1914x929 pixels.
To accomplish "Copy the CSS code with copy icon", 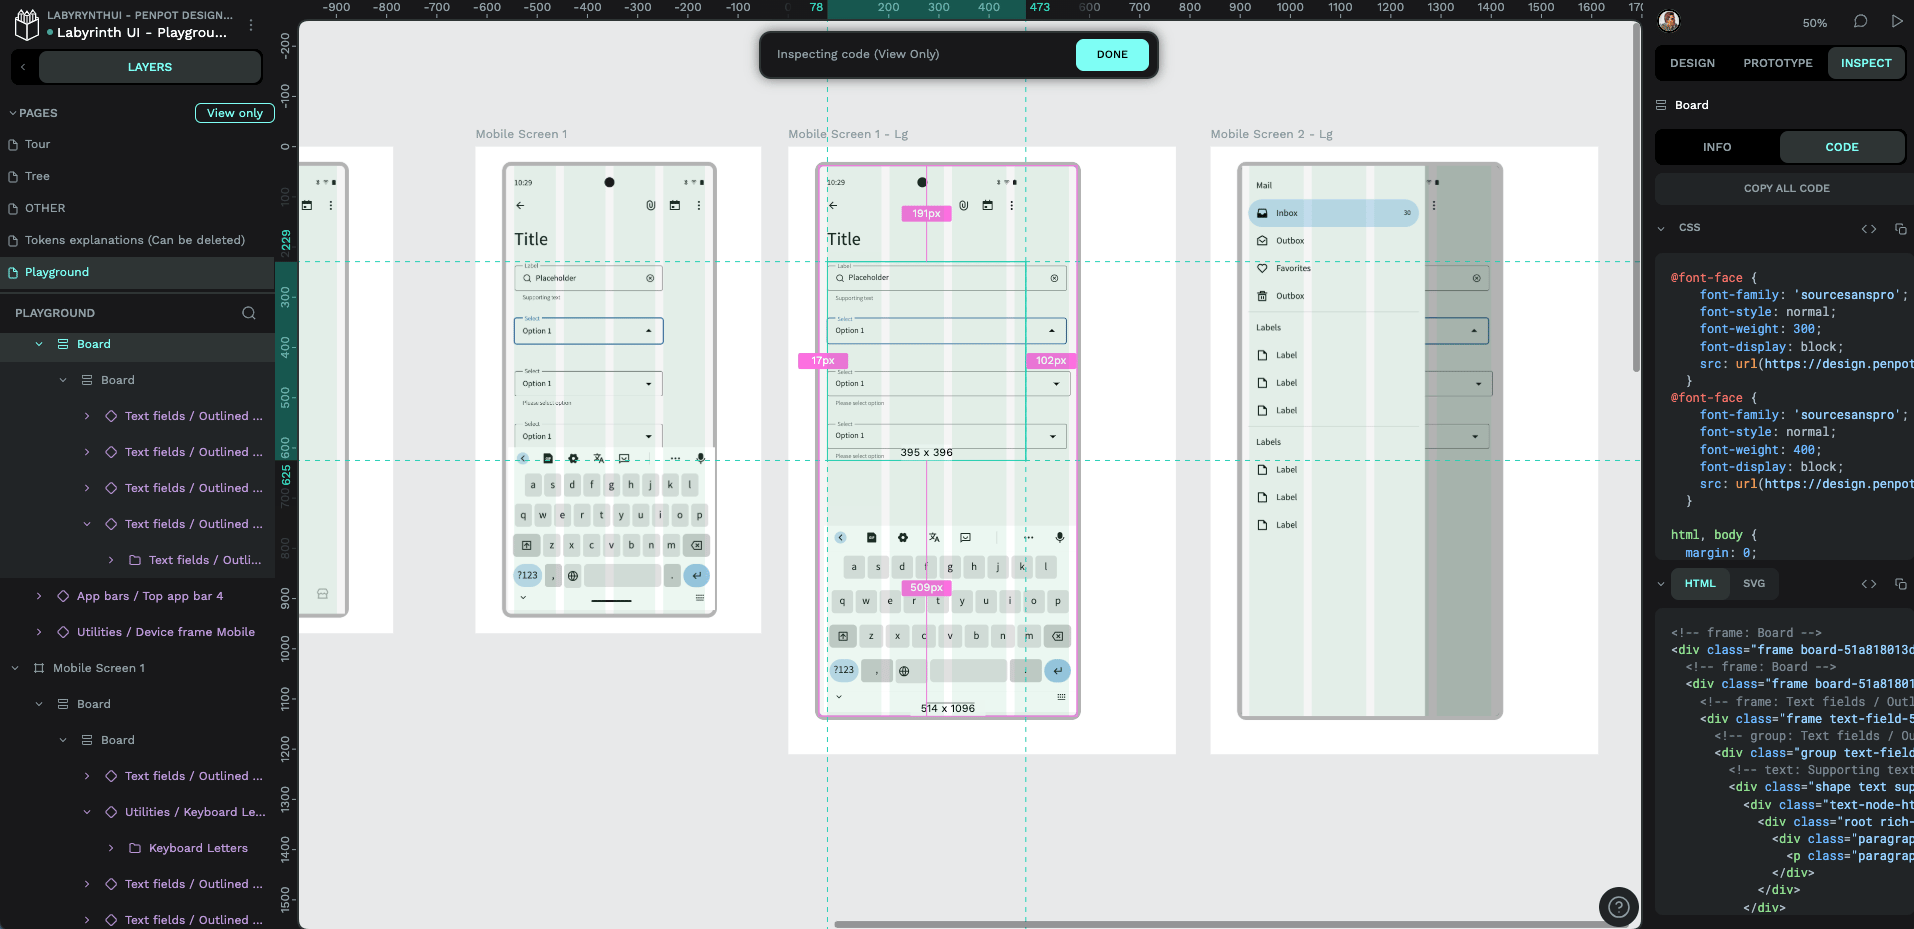I will click(x=1900, y=228).
